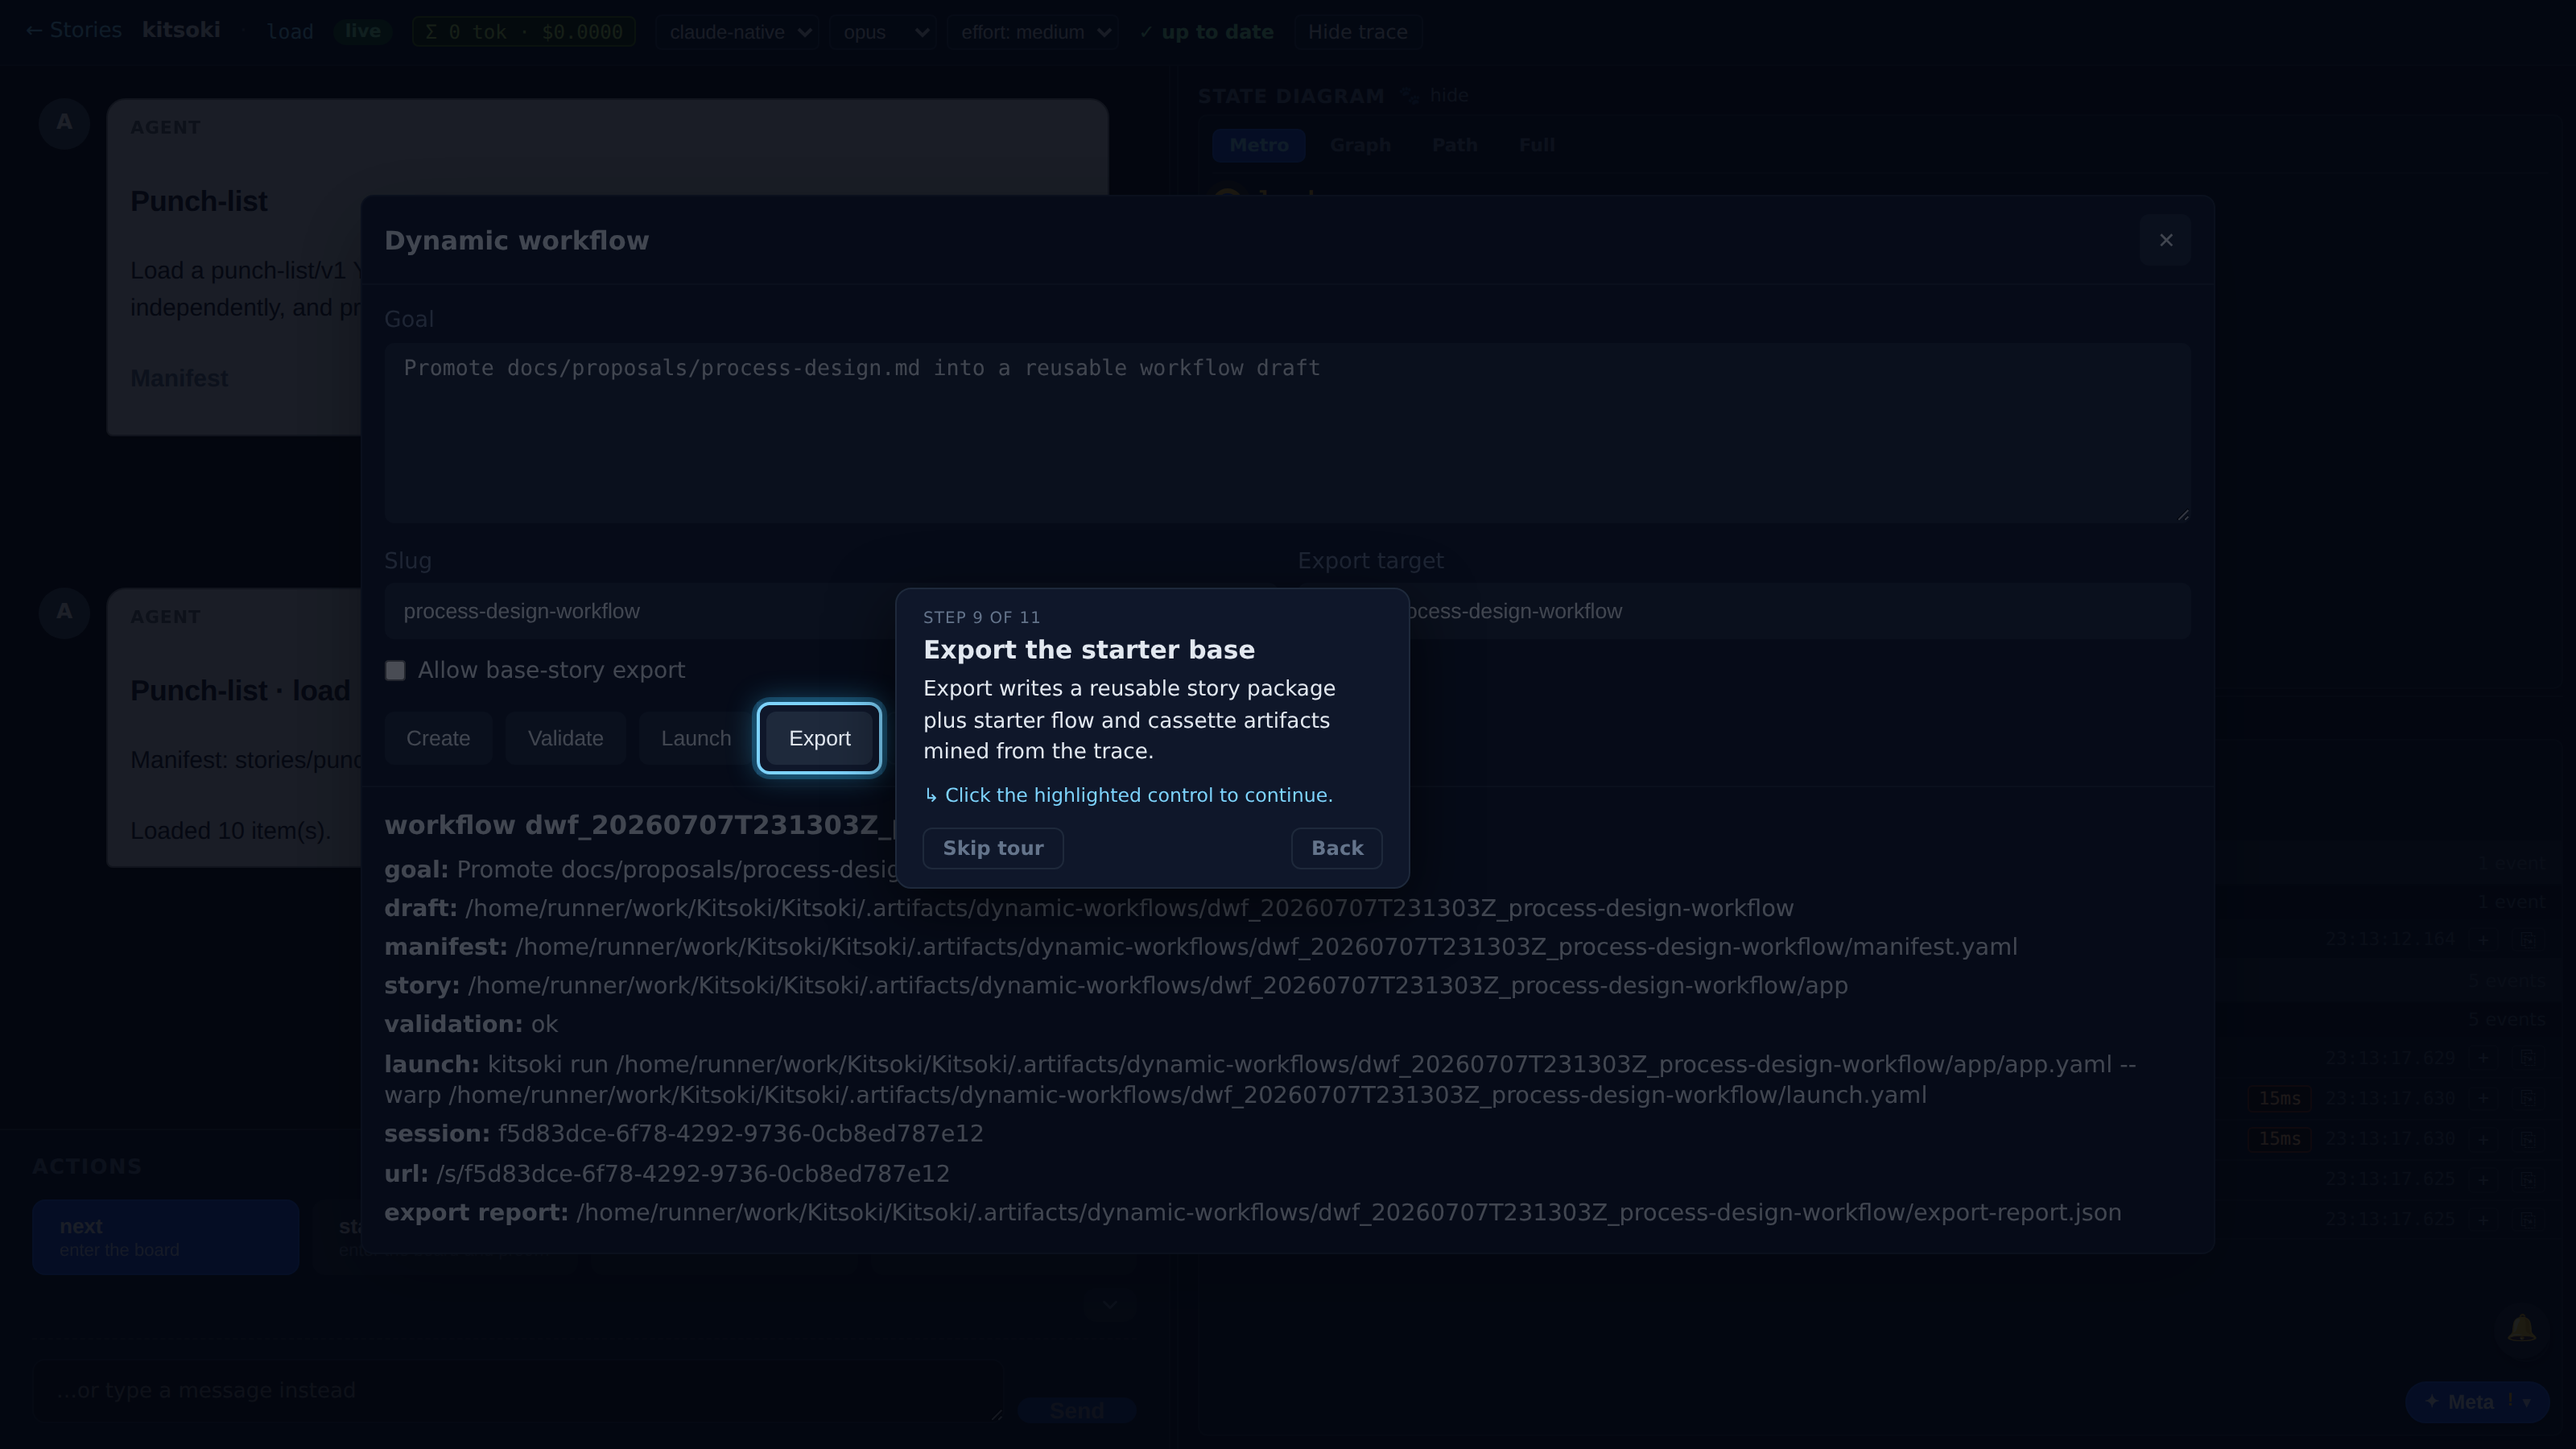2576x1449 pixels.
Task: Switch to the Graph diagram tab
Action: (x=1360, y=145)
